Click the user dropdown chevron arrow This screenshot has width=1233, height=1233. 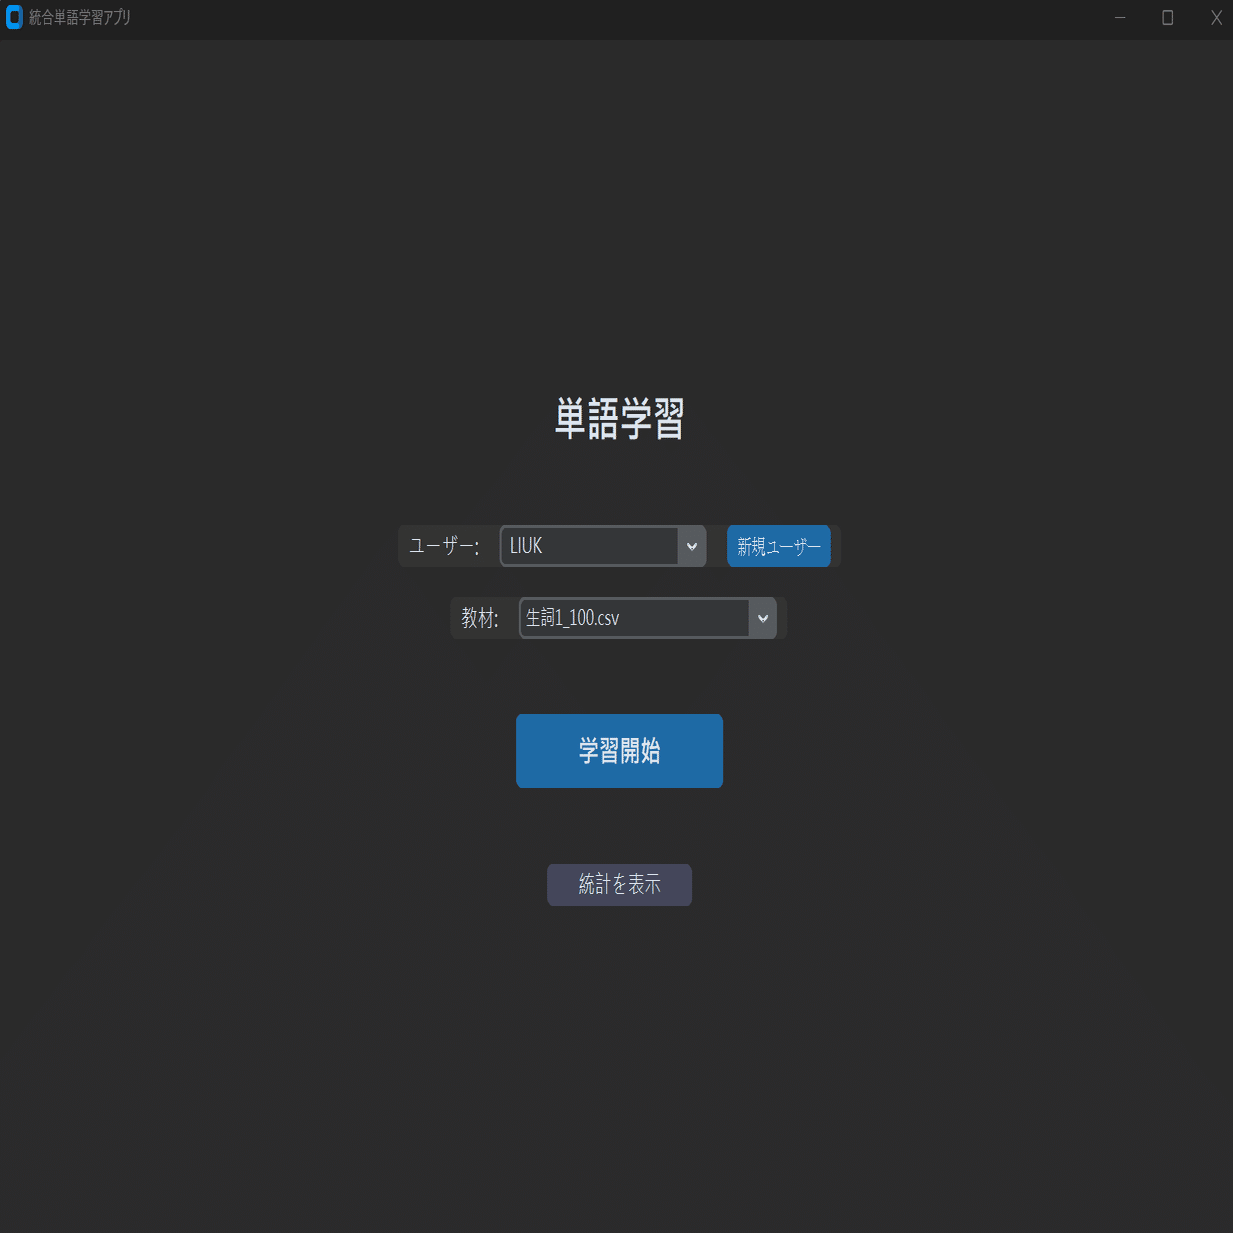[x=692, y=546]
